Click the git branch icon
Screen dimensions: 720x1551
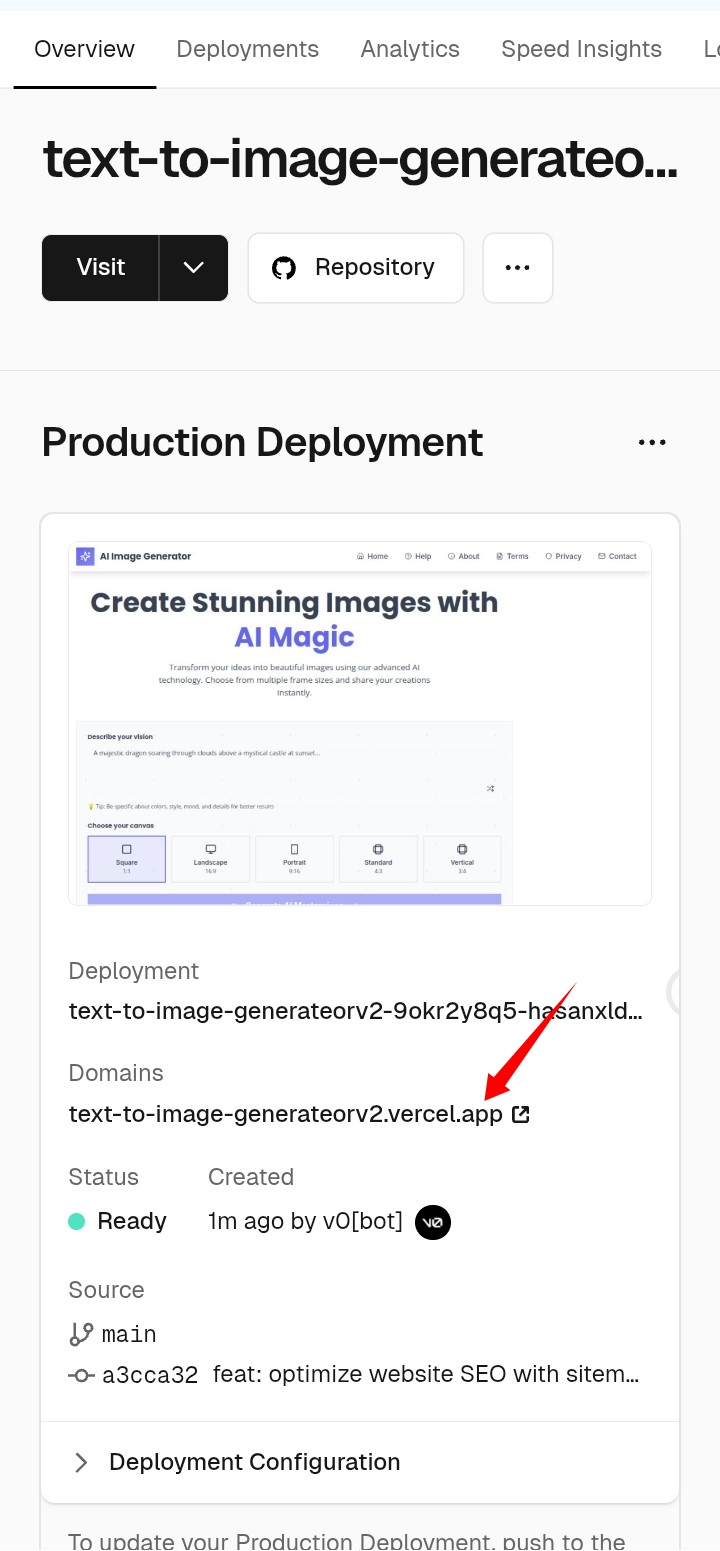81,1334
